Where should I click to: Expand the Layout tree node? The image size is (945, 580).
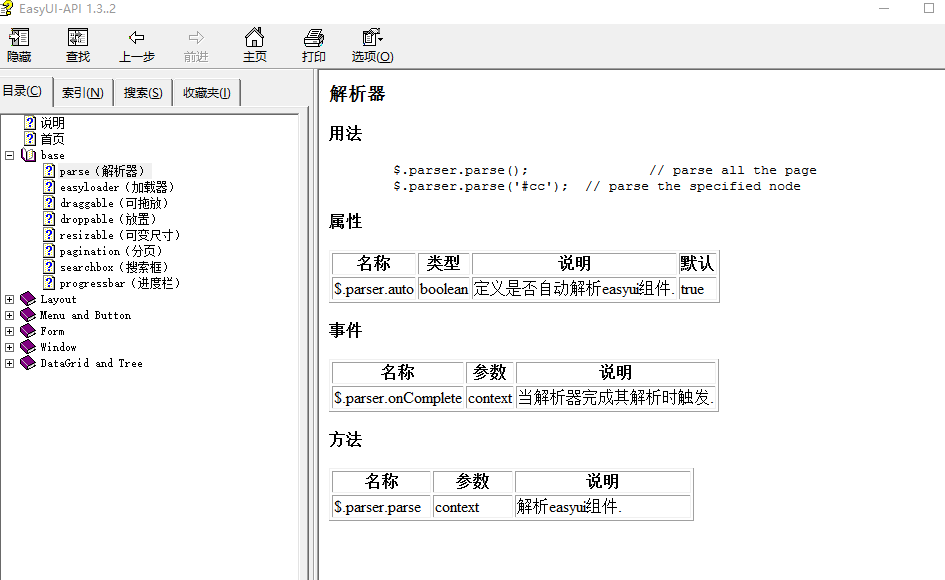point(9,298)
